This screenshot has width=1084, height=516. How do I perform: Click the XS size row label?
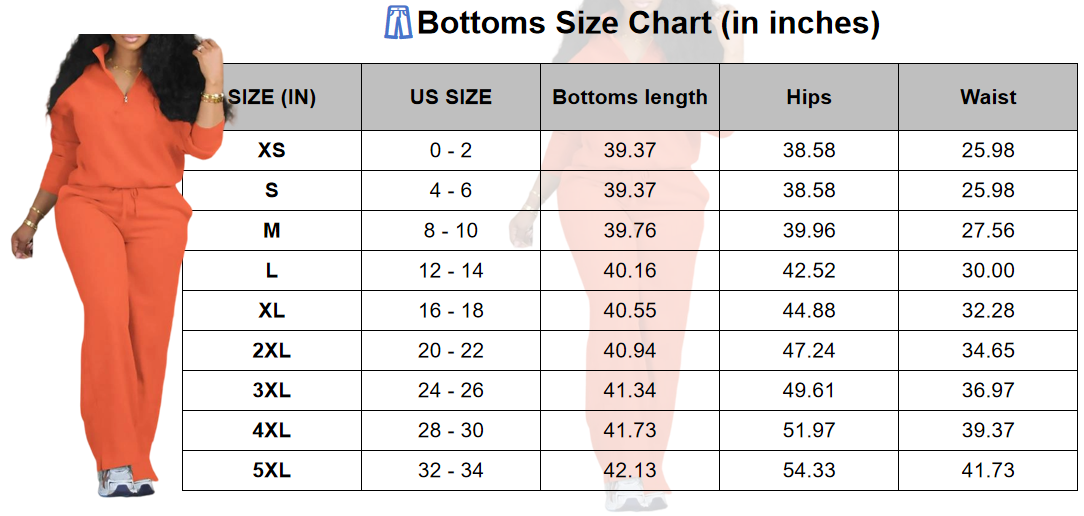pos(272,151)
